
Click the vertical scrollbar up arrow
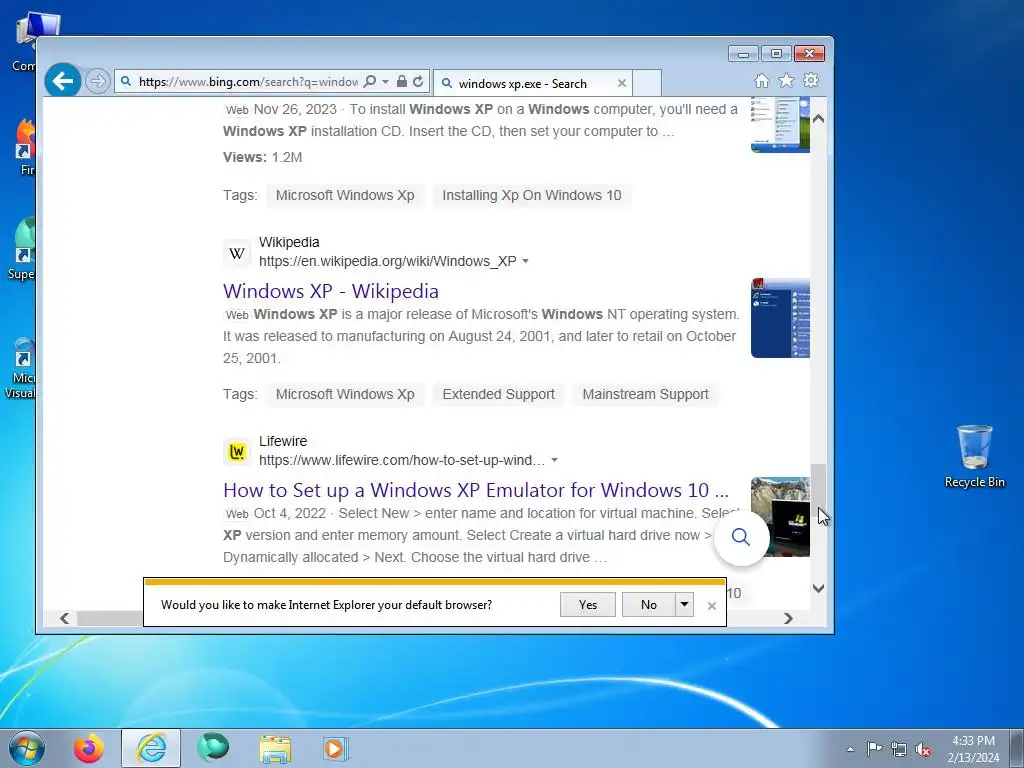(818, 119)
